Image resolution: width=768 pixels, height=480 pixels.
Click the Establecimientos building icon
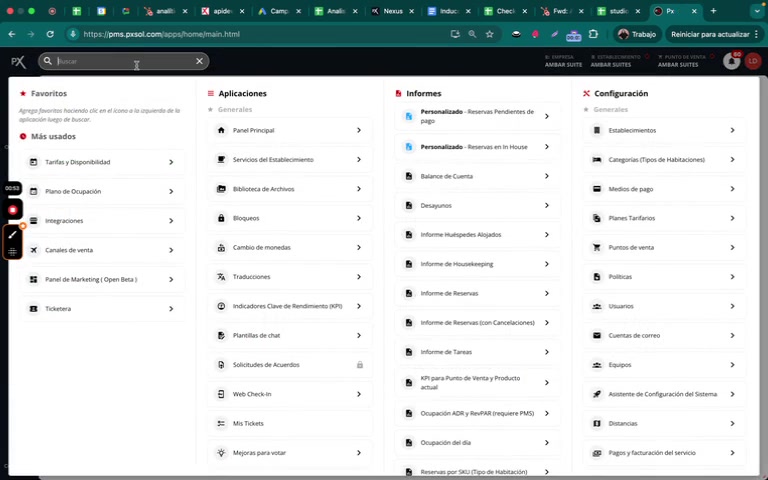[x=597, y=130]
